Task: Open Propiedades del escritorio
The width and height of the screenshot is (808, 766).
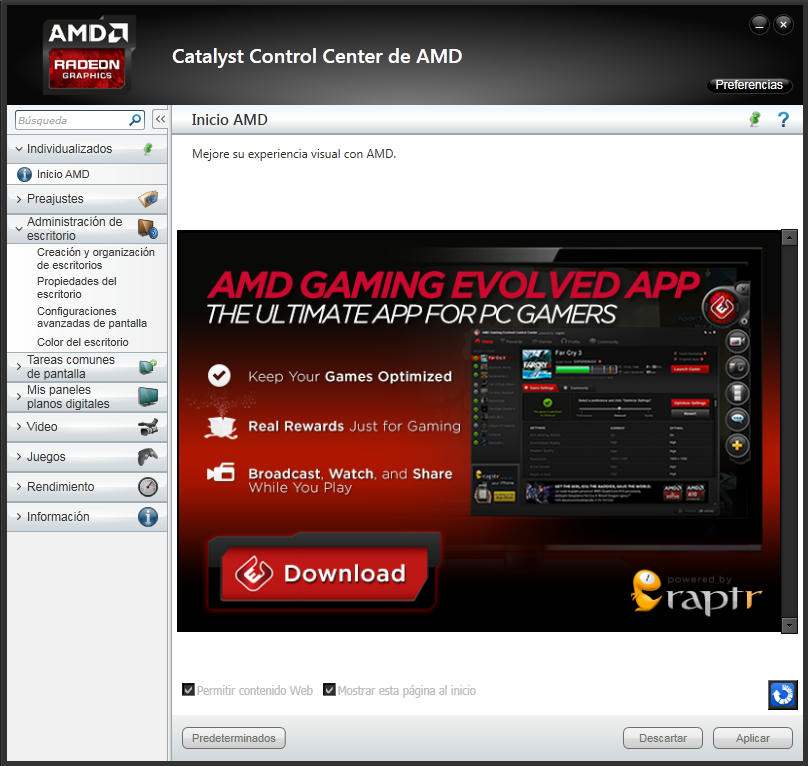Action: tap(77, 288)
